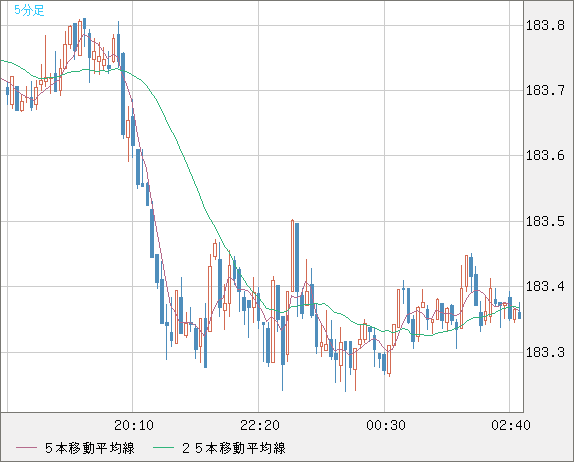Click the 00:30 time axis label
This screenshot has height=462, width=574.
tap(386, 425)
